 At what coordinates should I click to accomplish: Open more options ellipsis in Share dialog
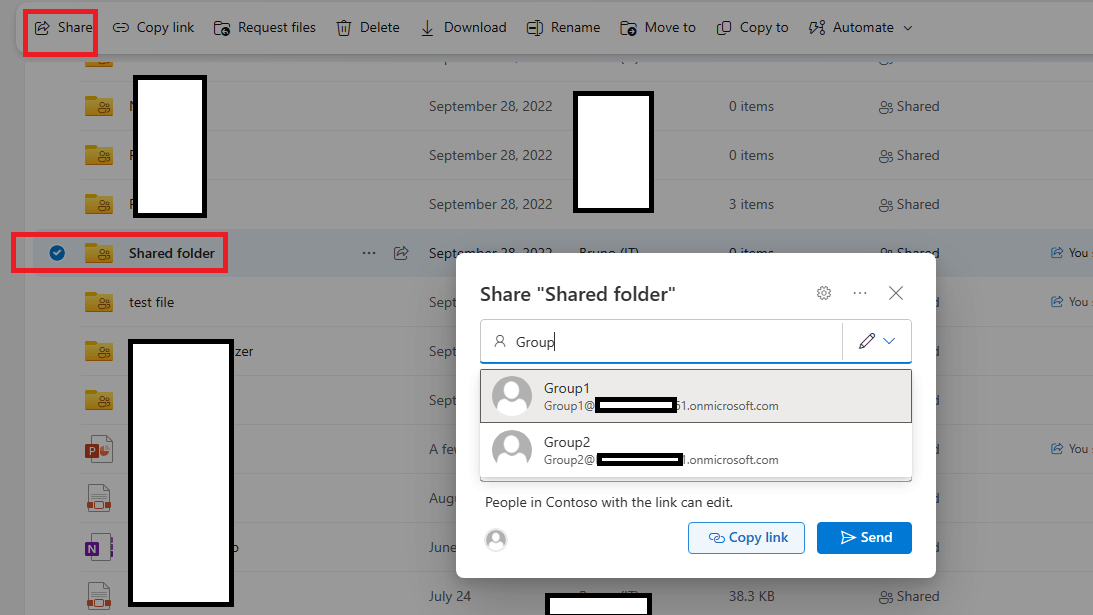[860, 293]
